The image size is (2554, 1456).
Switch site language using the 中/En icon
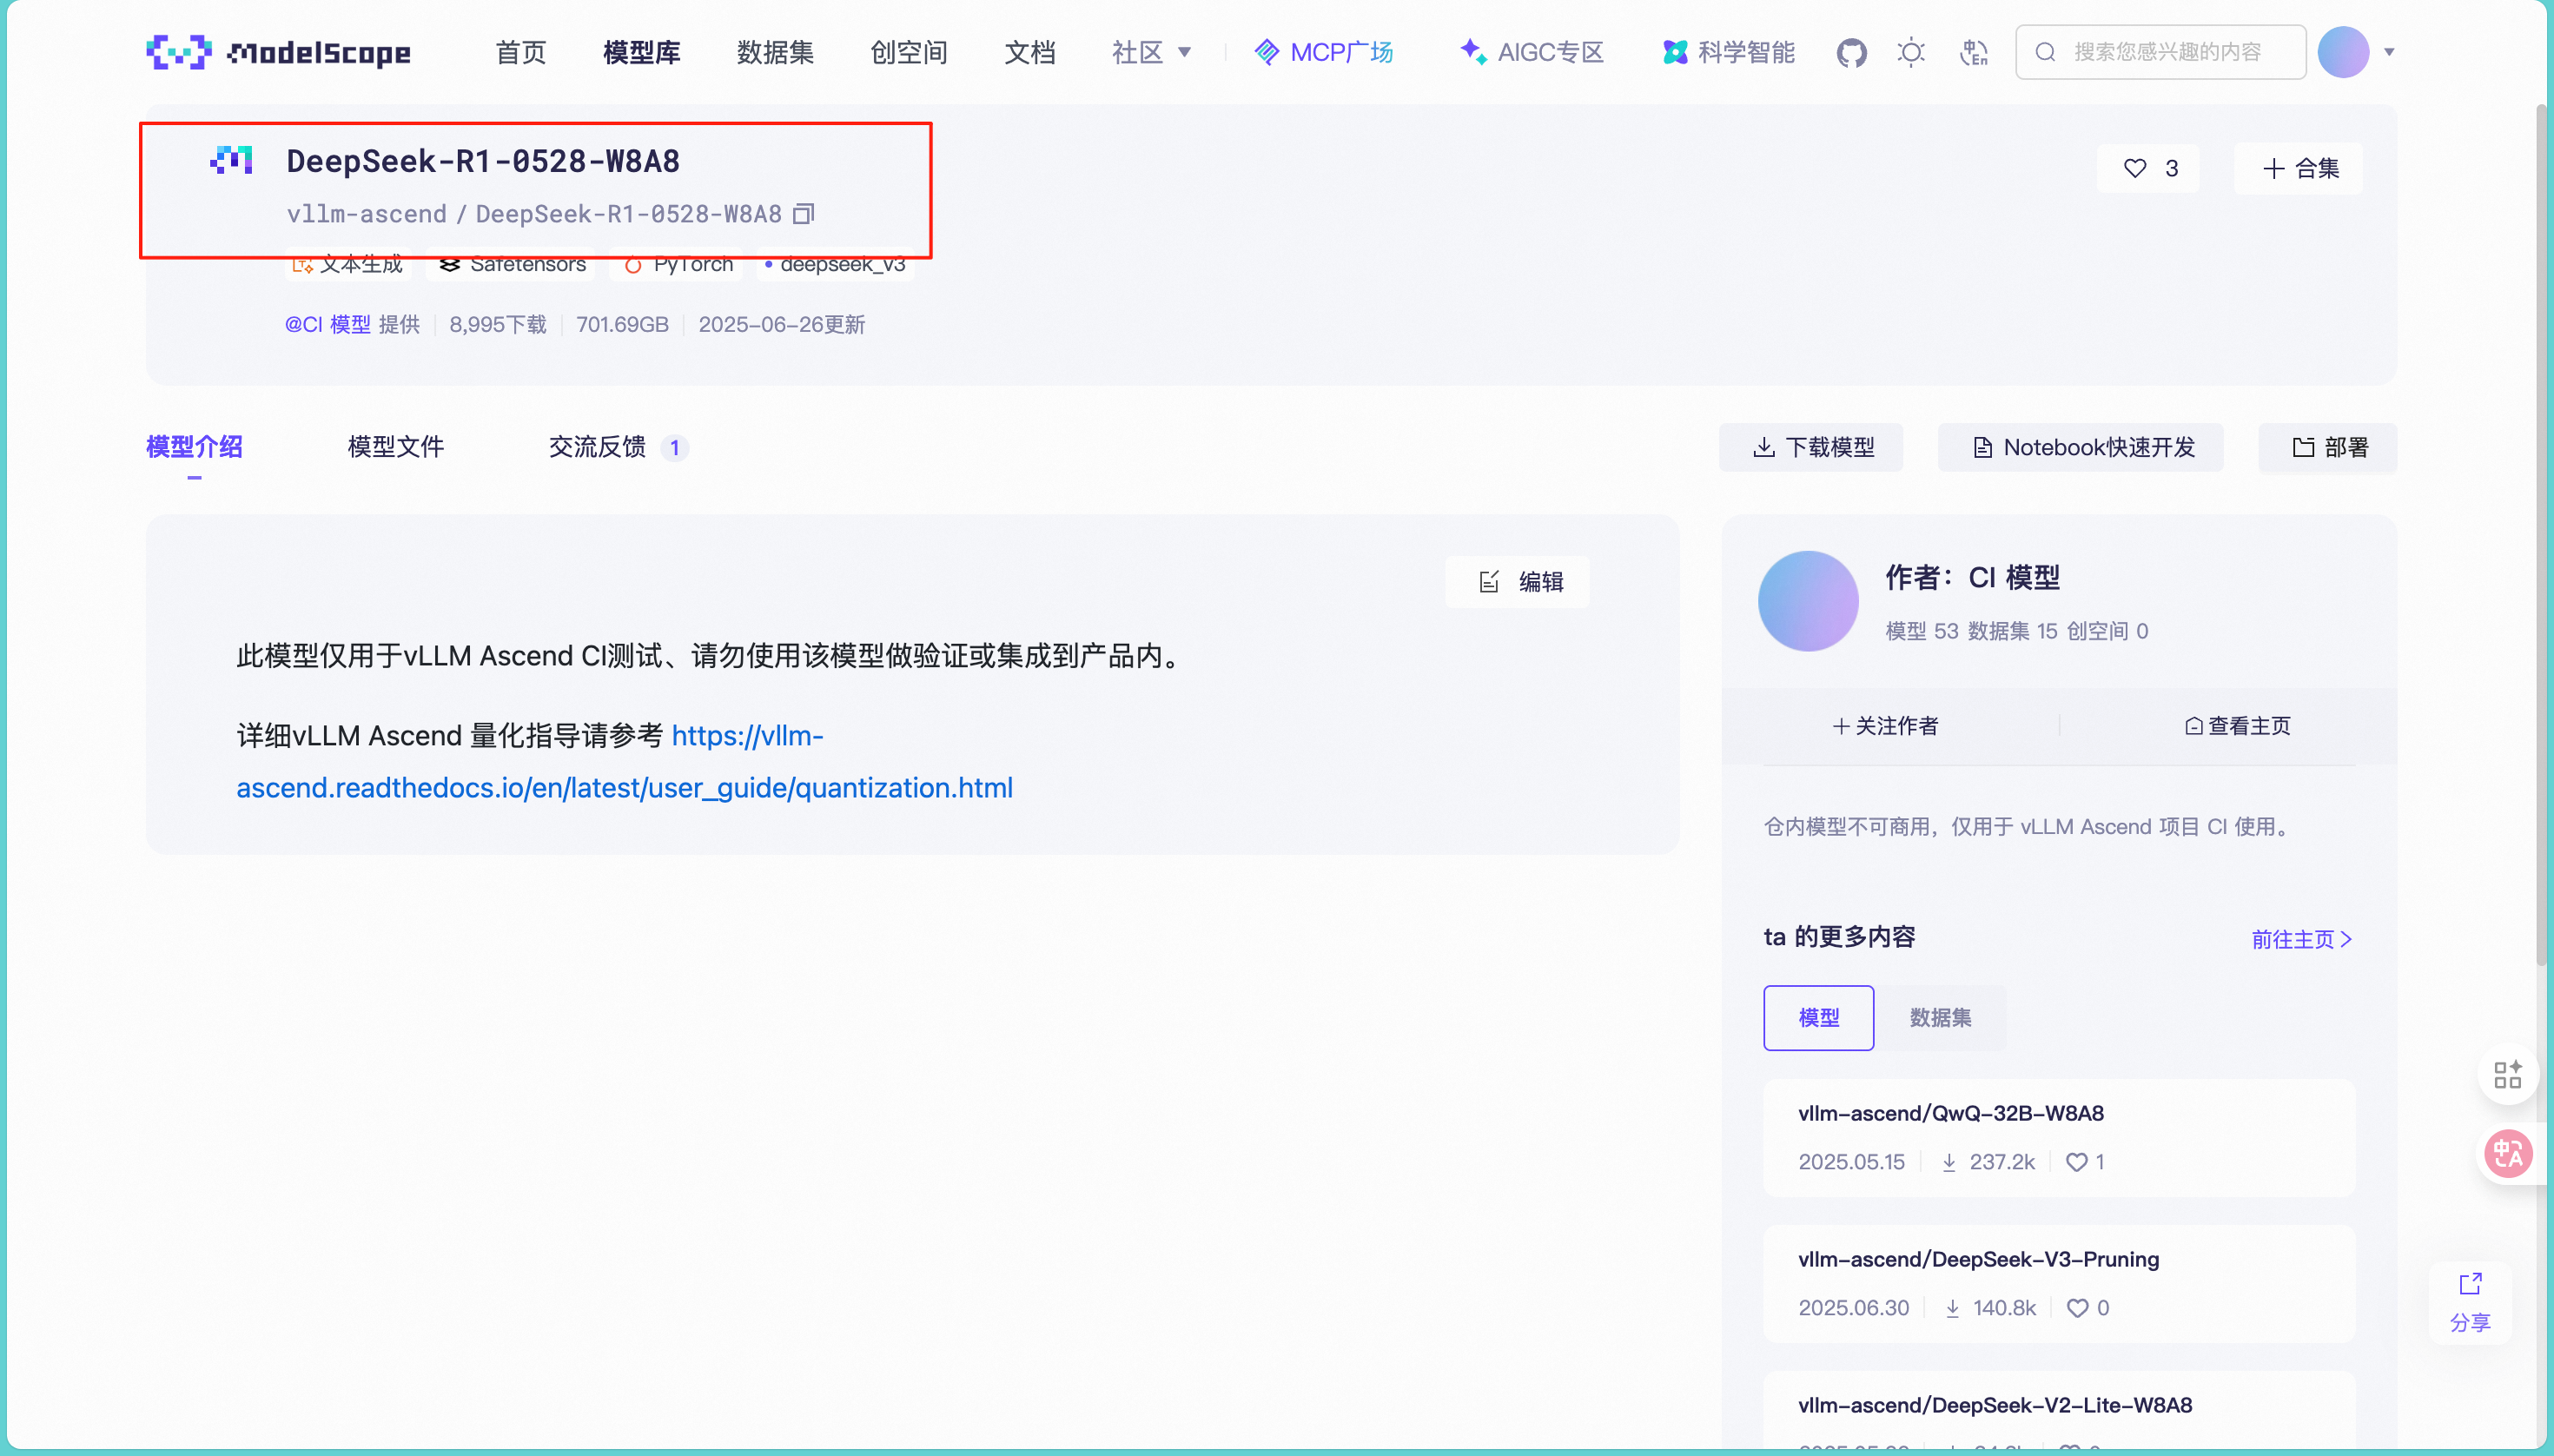(x=1972, y=51)
